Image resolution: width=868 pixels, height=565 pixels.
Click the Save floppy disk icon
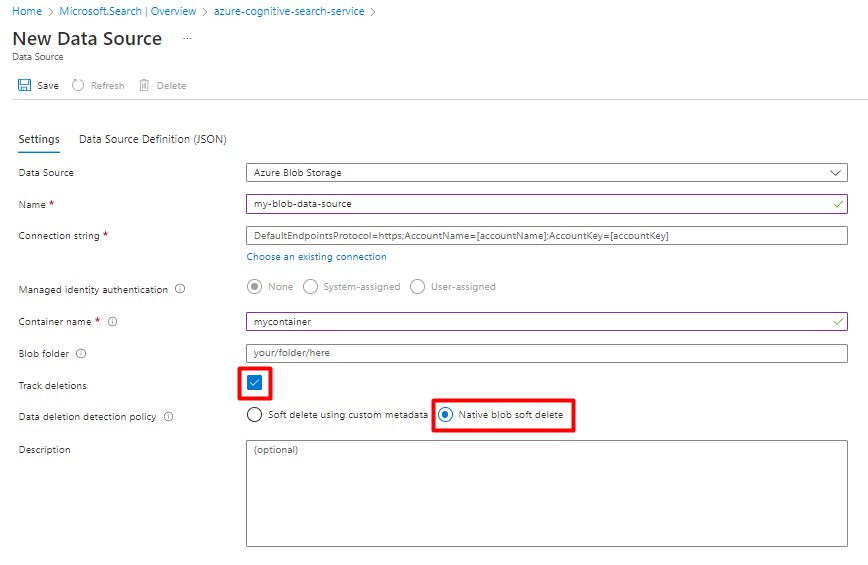point(24,85)
